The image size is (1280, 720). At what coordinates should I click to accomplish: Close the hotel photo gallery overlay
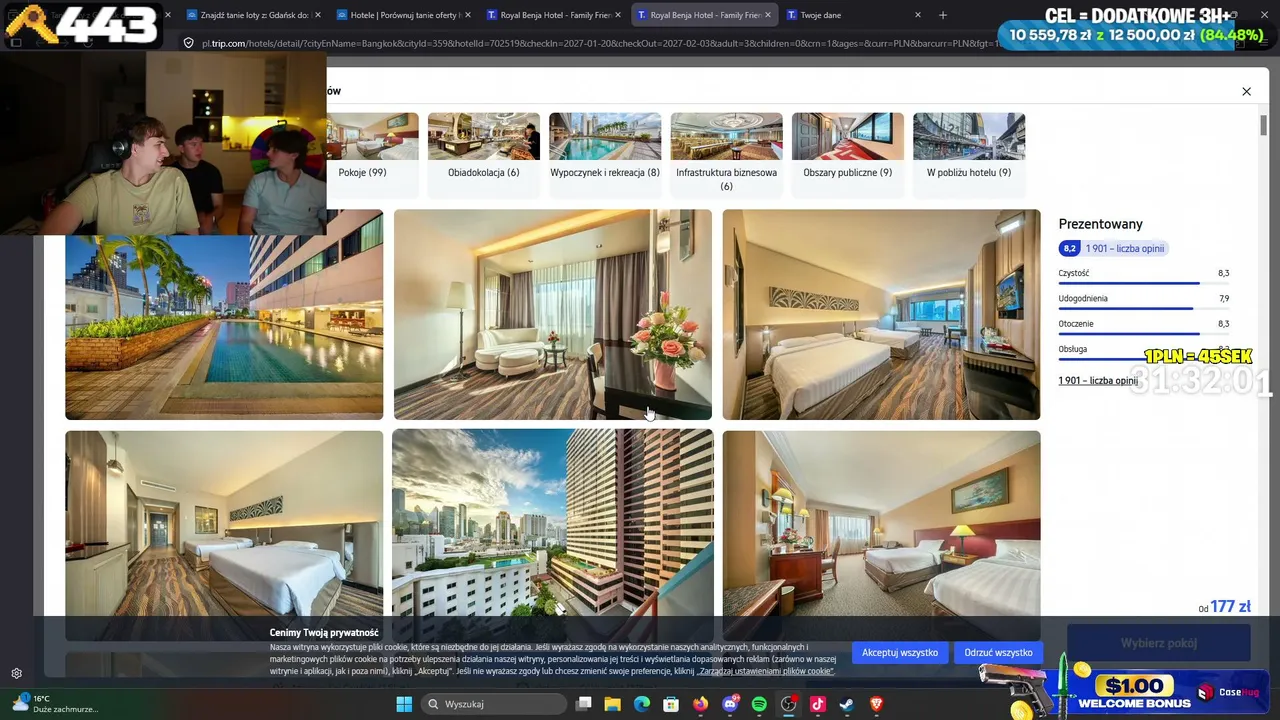1246,91
